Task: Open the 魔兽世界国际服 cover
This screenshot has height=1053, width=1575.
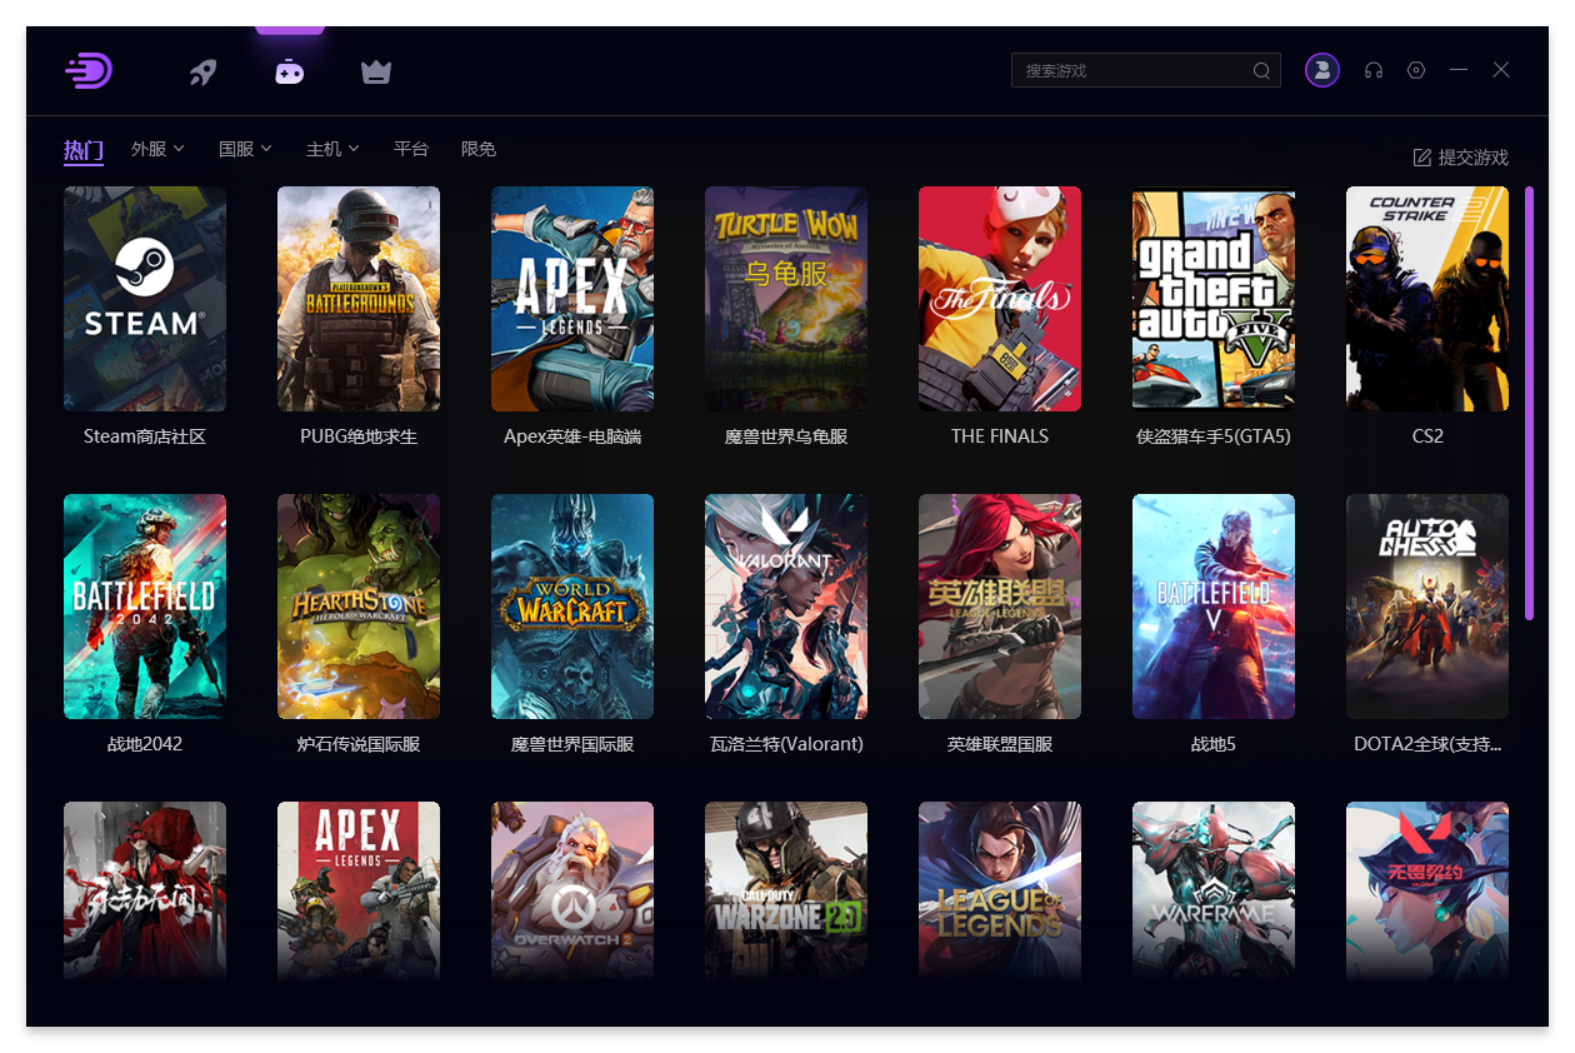Action: (x=572, y=607)
